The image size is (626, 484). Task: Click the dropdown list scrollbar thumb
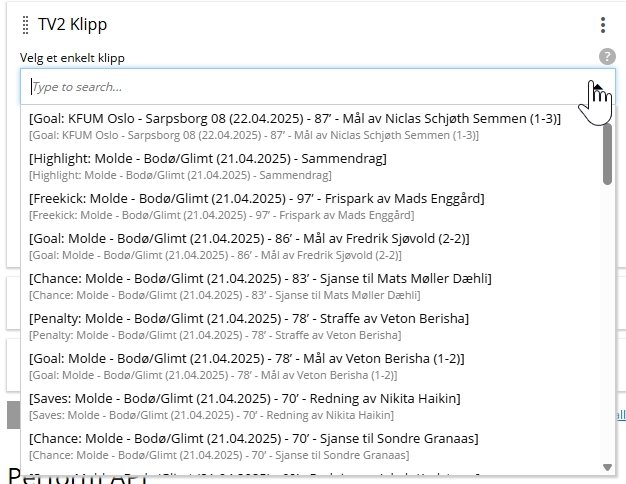tap(607, 154)
